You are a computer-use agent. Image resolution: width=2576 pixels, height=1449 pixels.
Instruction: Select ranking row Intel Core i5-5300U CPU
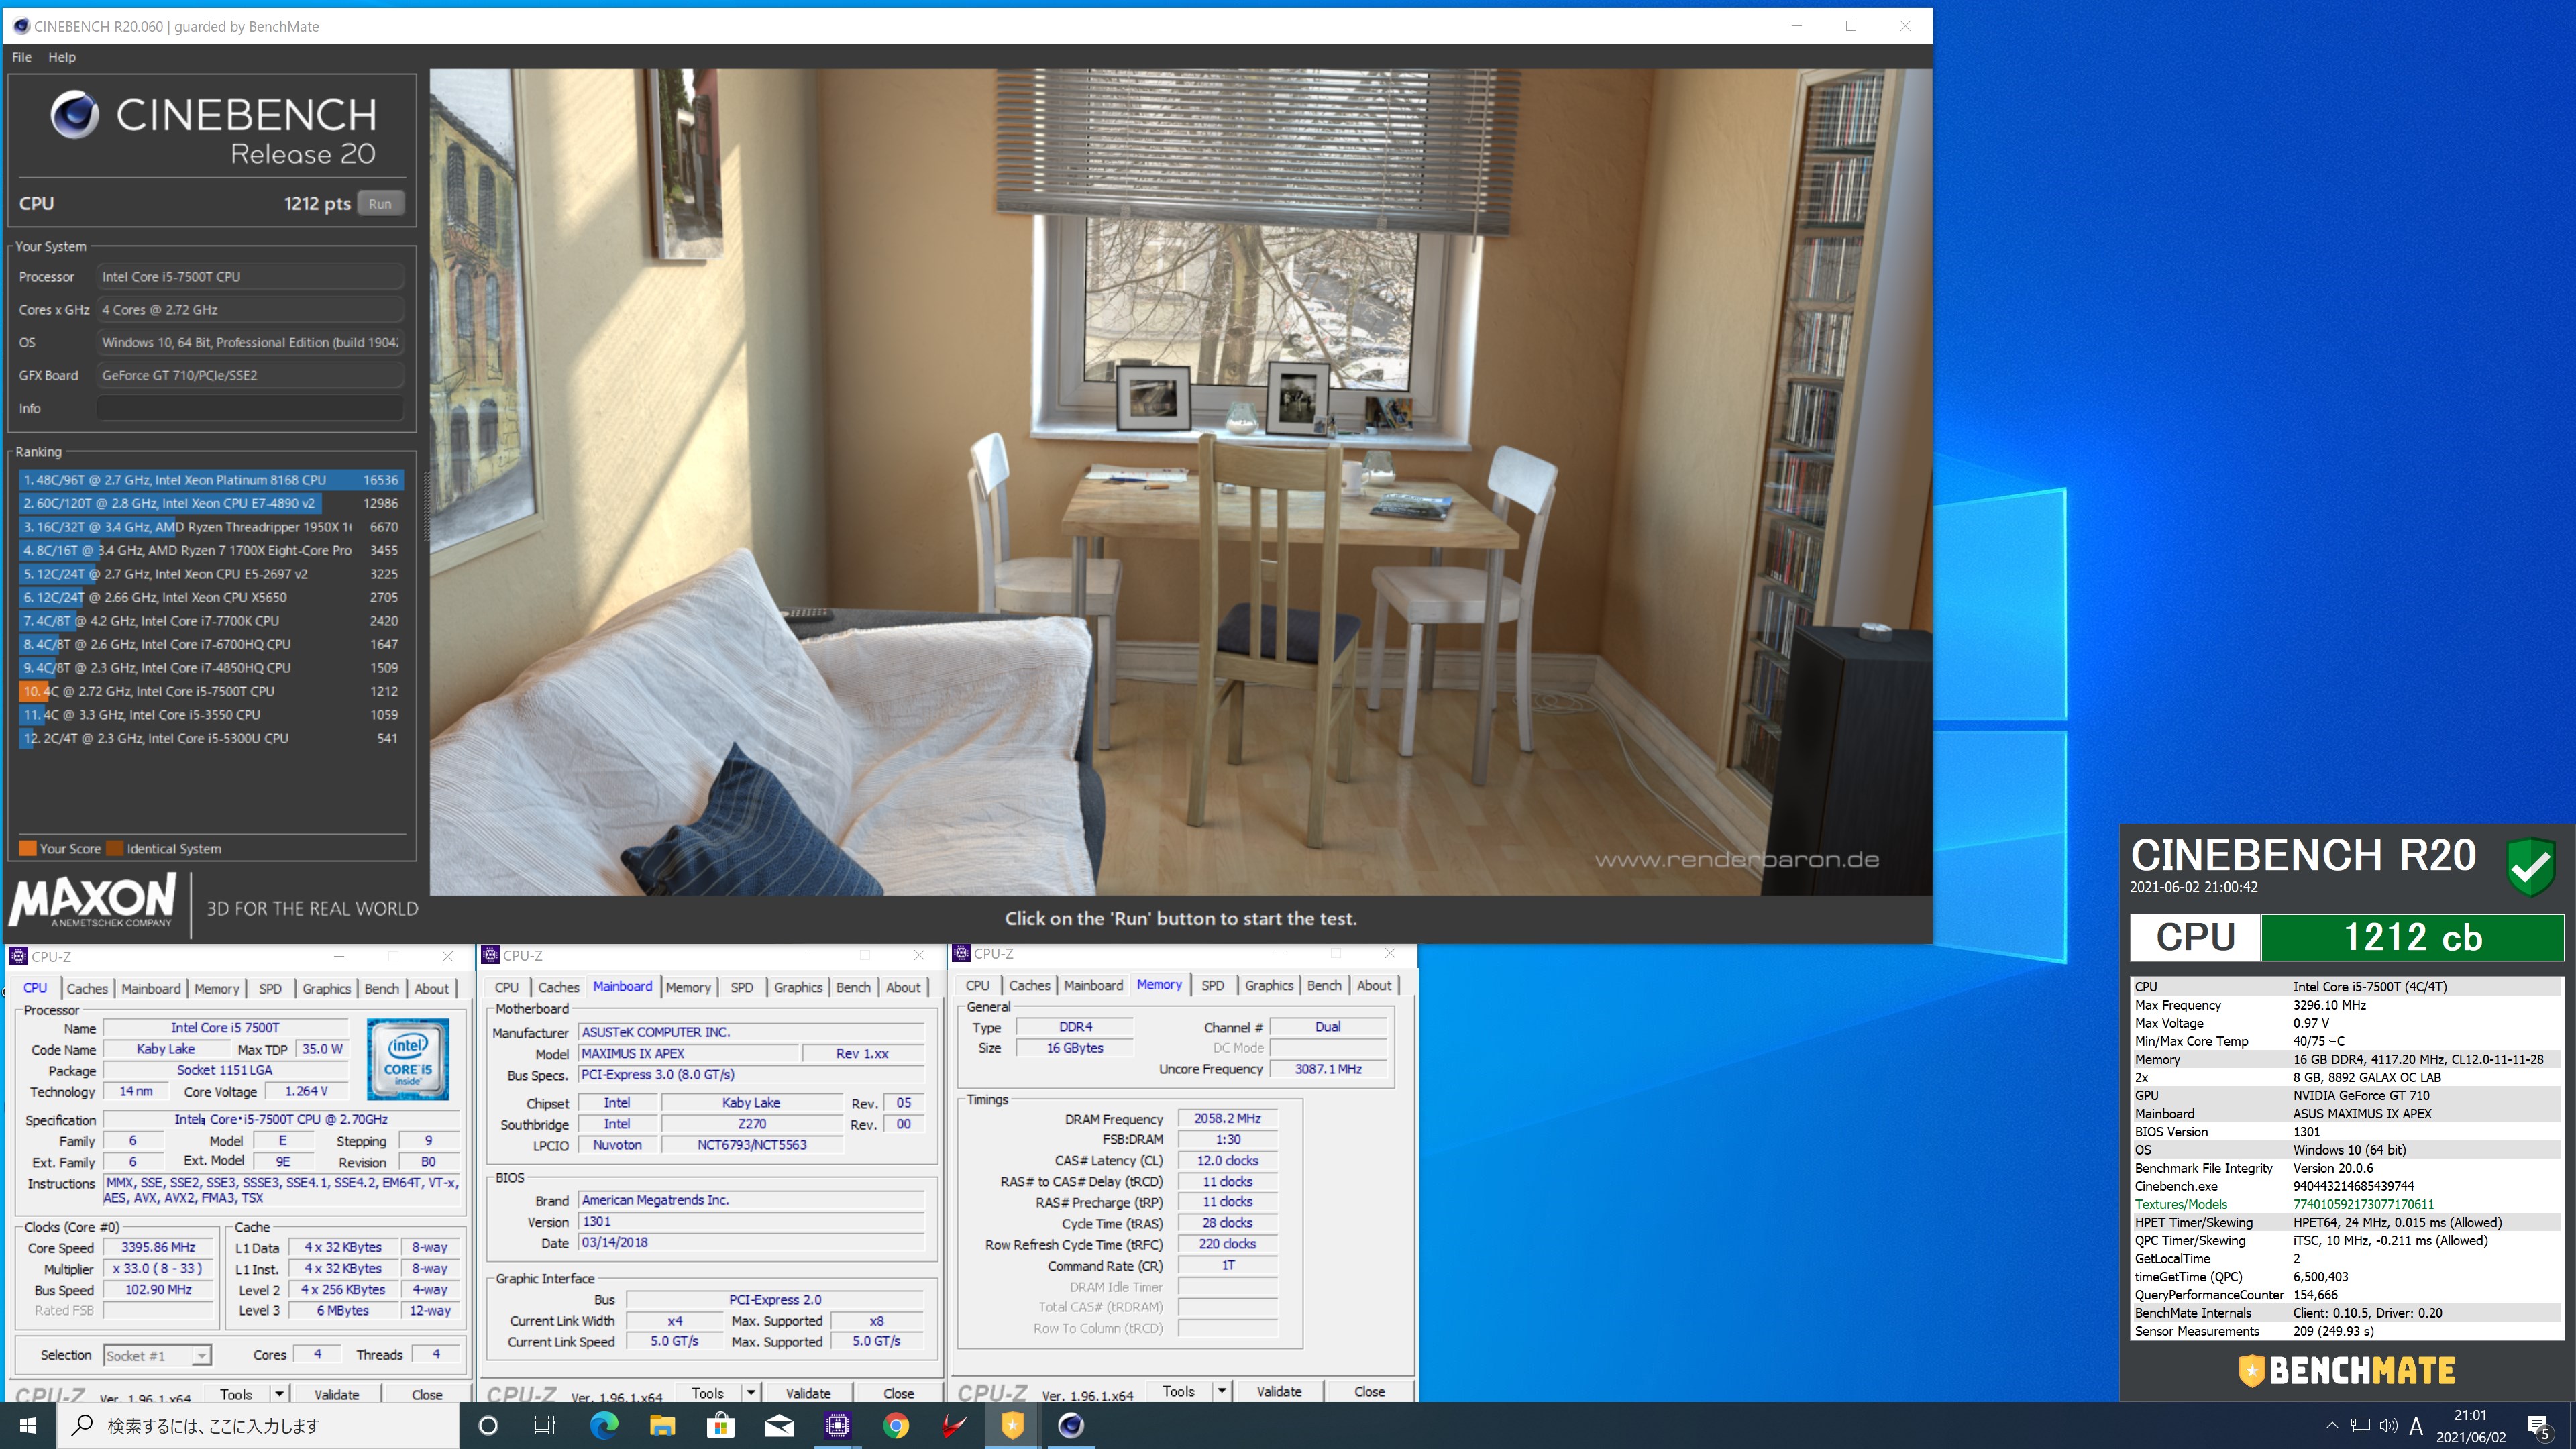(x=211, y=738)
